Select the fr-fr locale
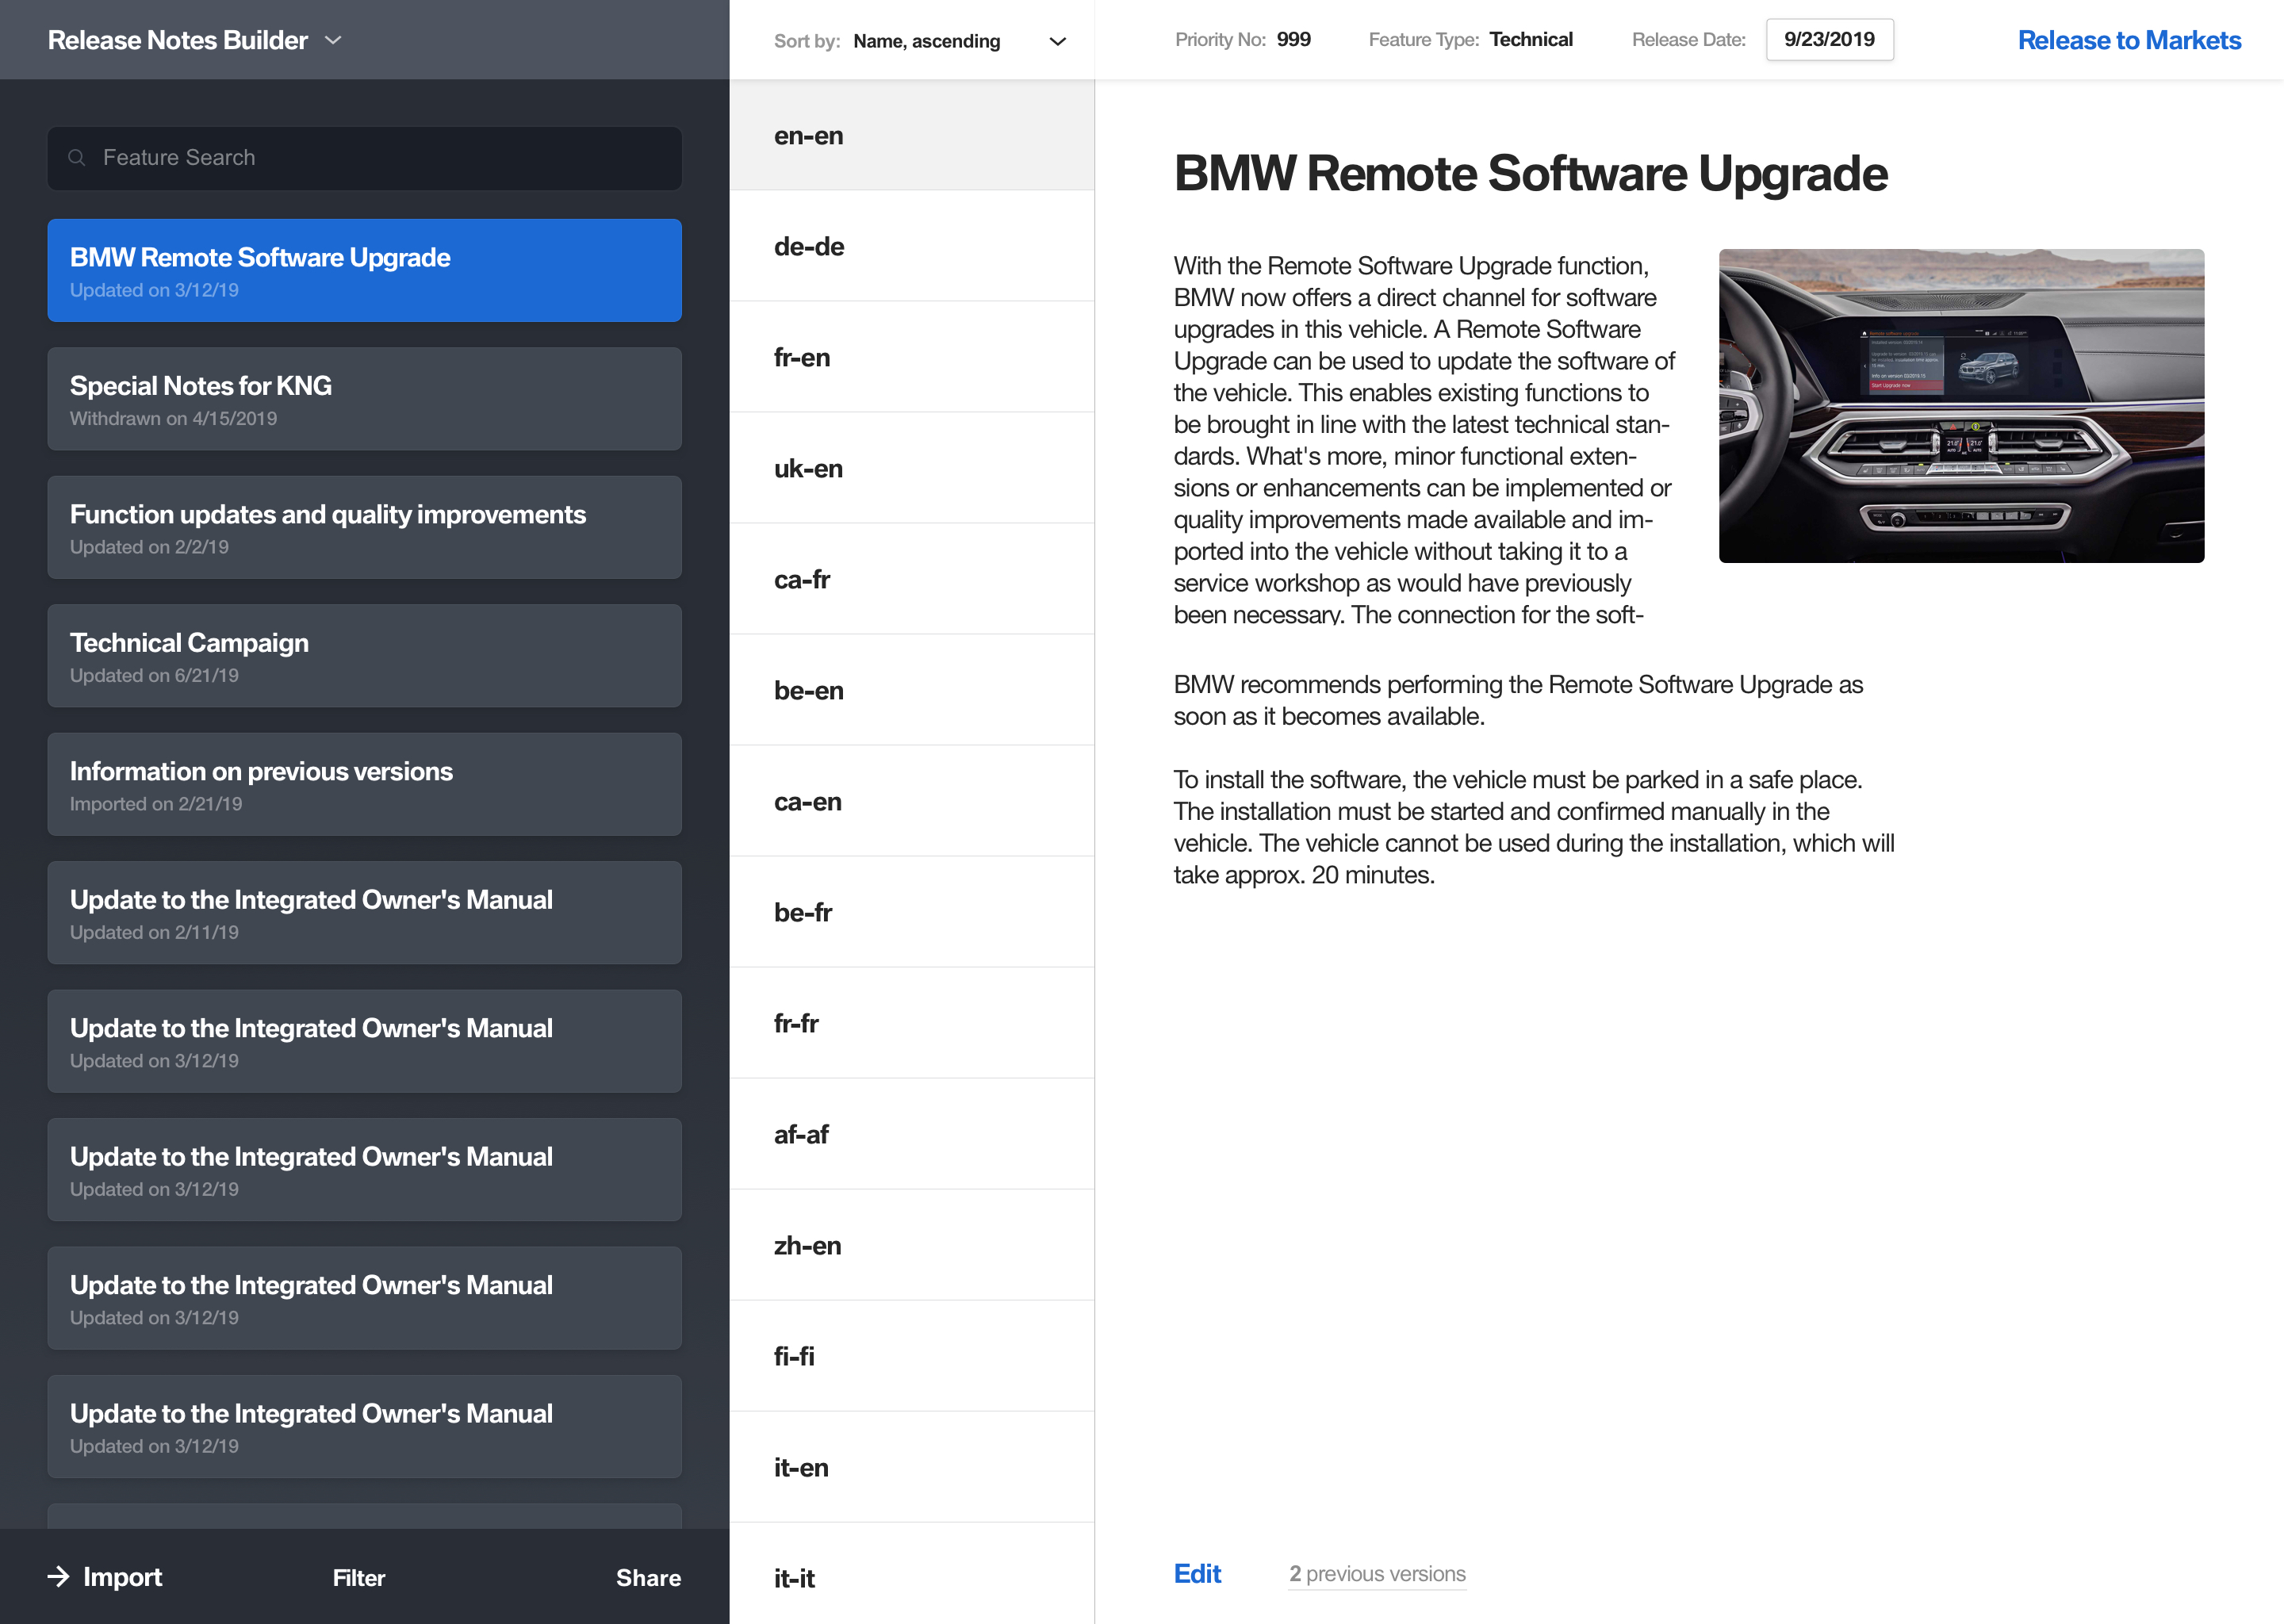Viewport: 2284px width, 1624px height. click(x=912, y=1023)
